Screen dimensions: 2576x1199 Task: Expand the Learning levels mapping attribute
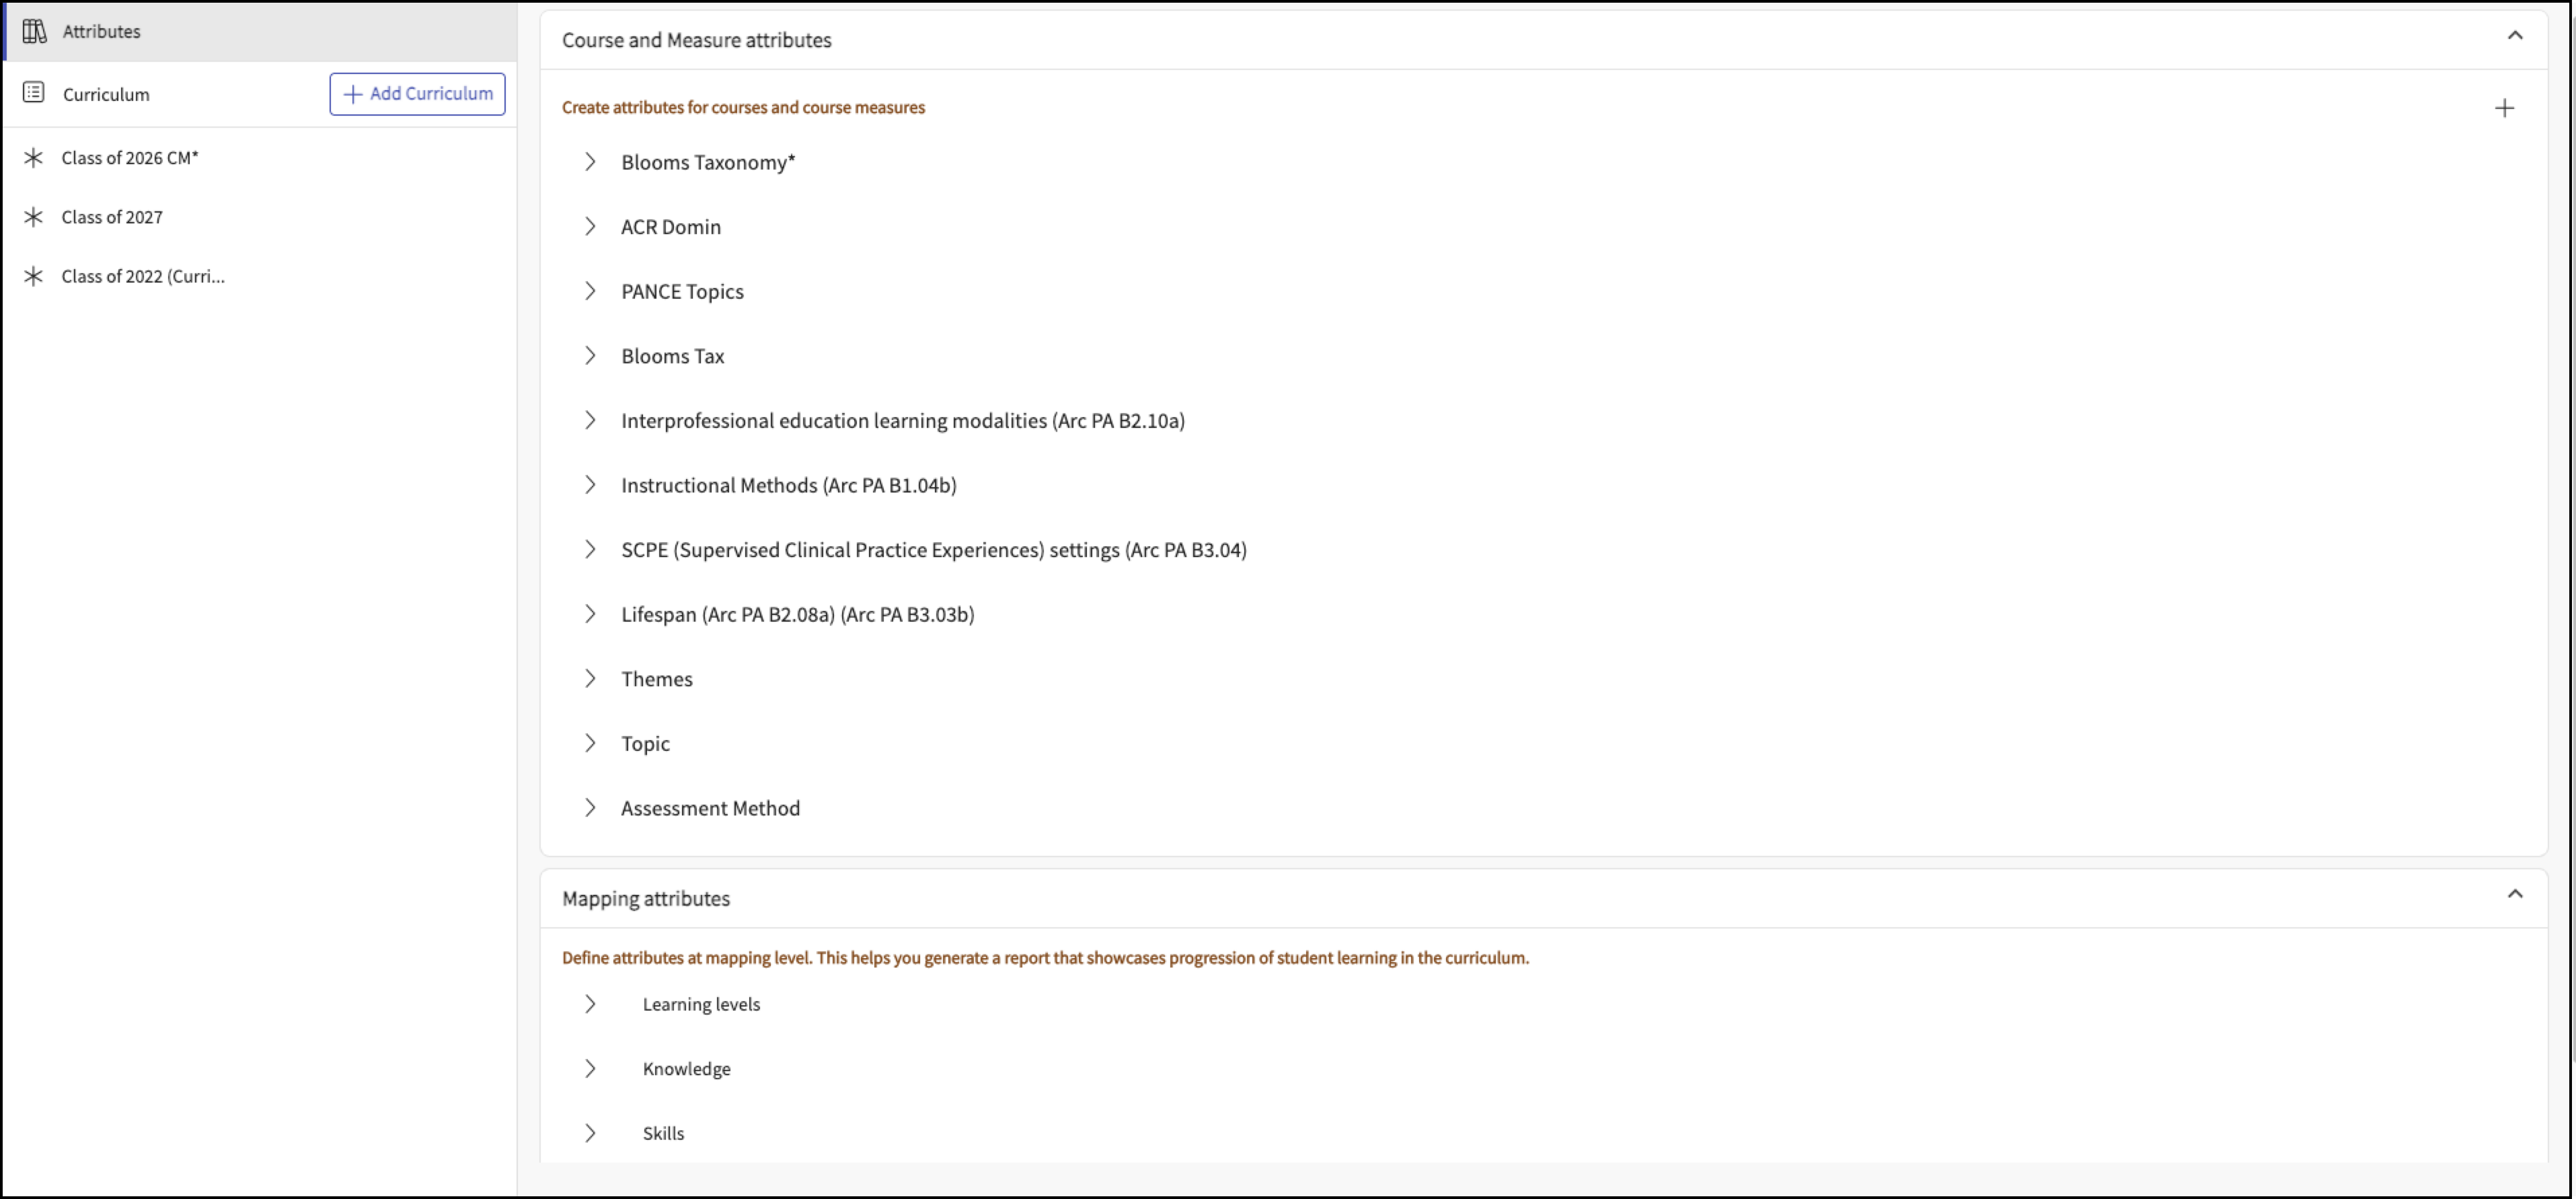click(590, 1004)
